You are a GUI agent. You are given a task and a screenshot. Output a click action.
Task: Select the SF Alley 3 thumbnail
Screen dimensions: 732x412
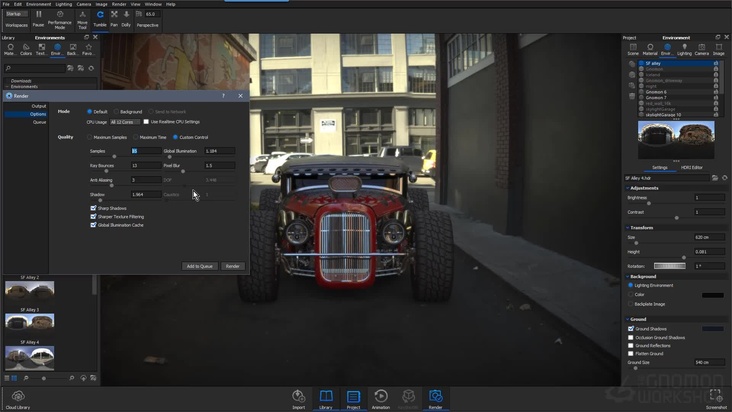coord(29,321)
